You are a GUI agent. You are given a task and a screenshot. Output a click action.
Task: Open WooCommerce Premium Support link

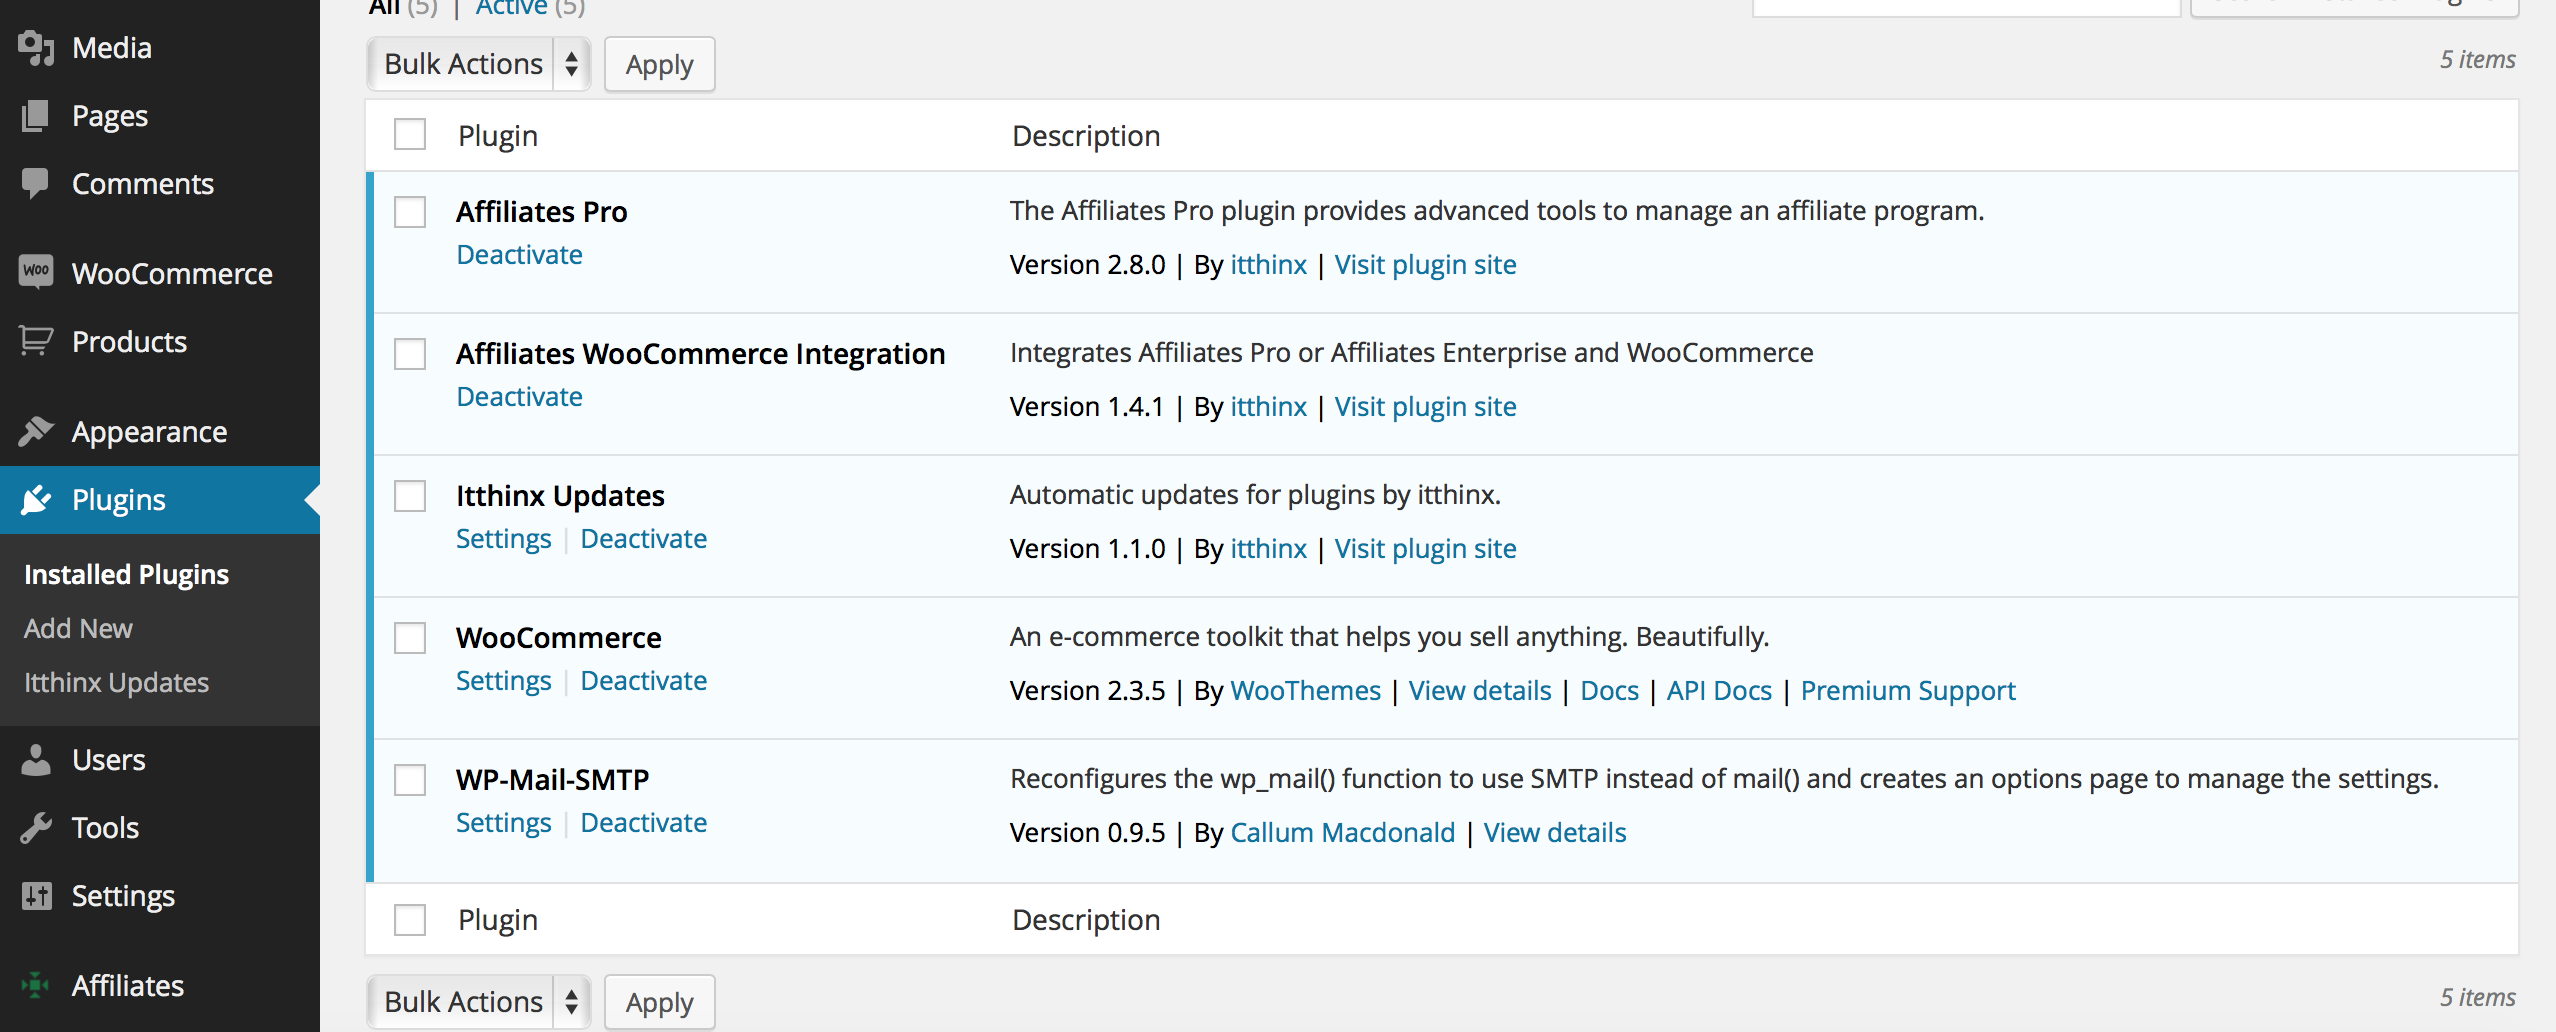click(x=1908, y=691)
